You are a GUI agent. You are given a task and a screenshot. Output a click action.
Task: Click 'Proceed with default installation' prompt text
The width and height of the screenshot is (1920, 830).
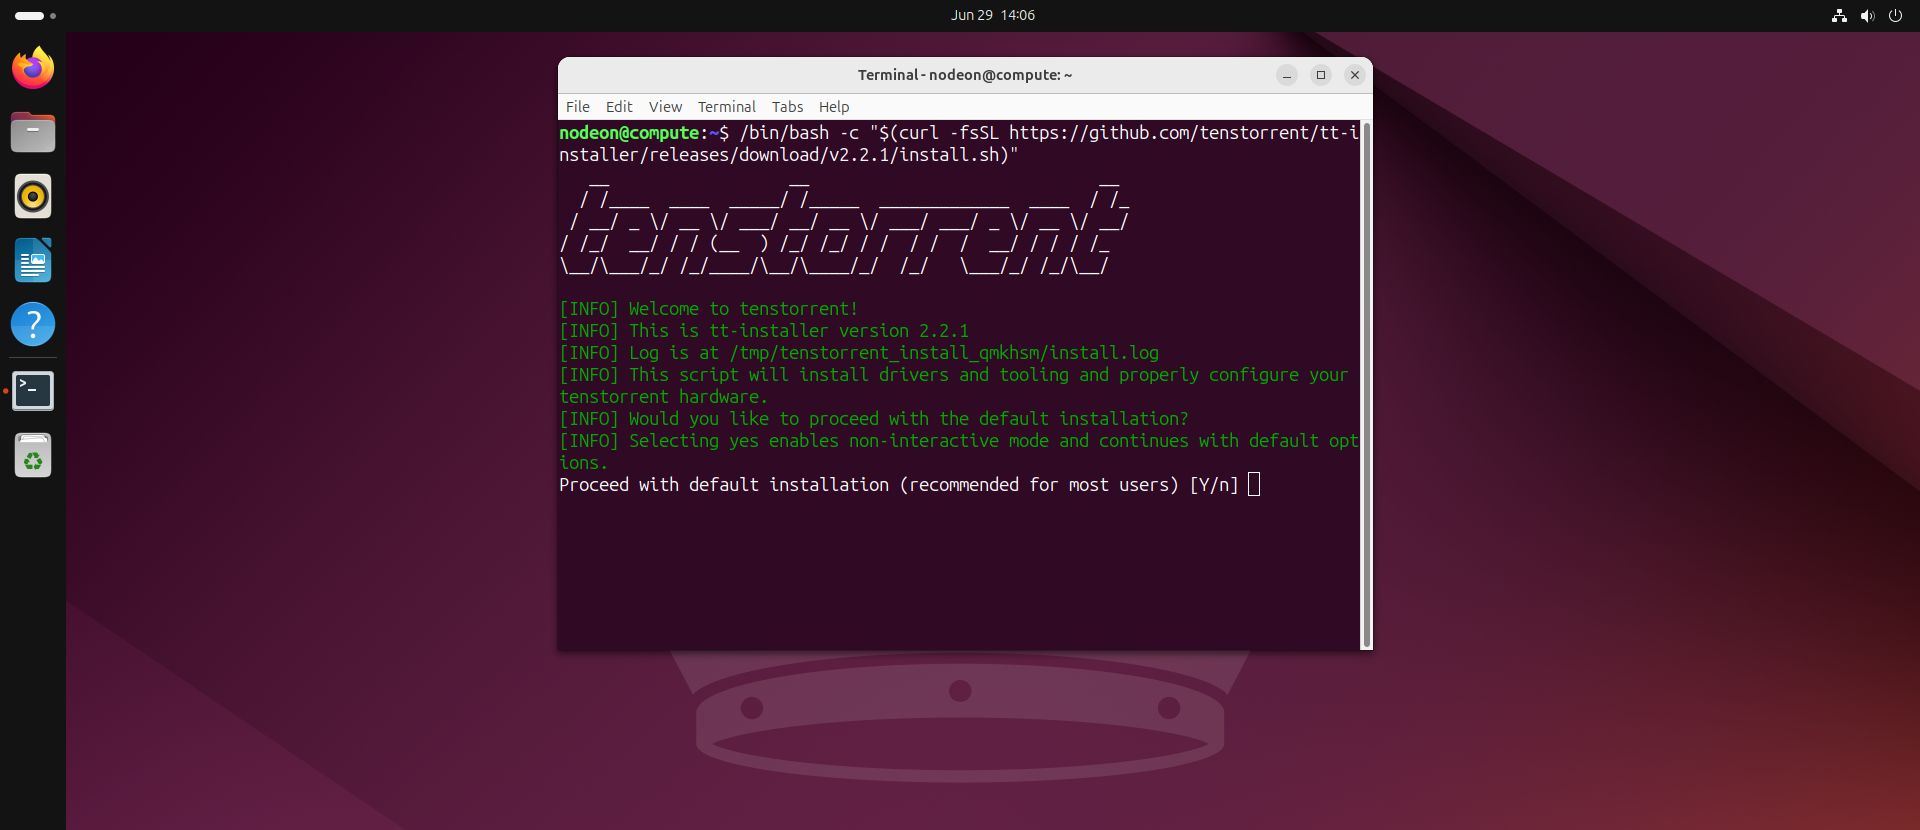pos(899,485)
